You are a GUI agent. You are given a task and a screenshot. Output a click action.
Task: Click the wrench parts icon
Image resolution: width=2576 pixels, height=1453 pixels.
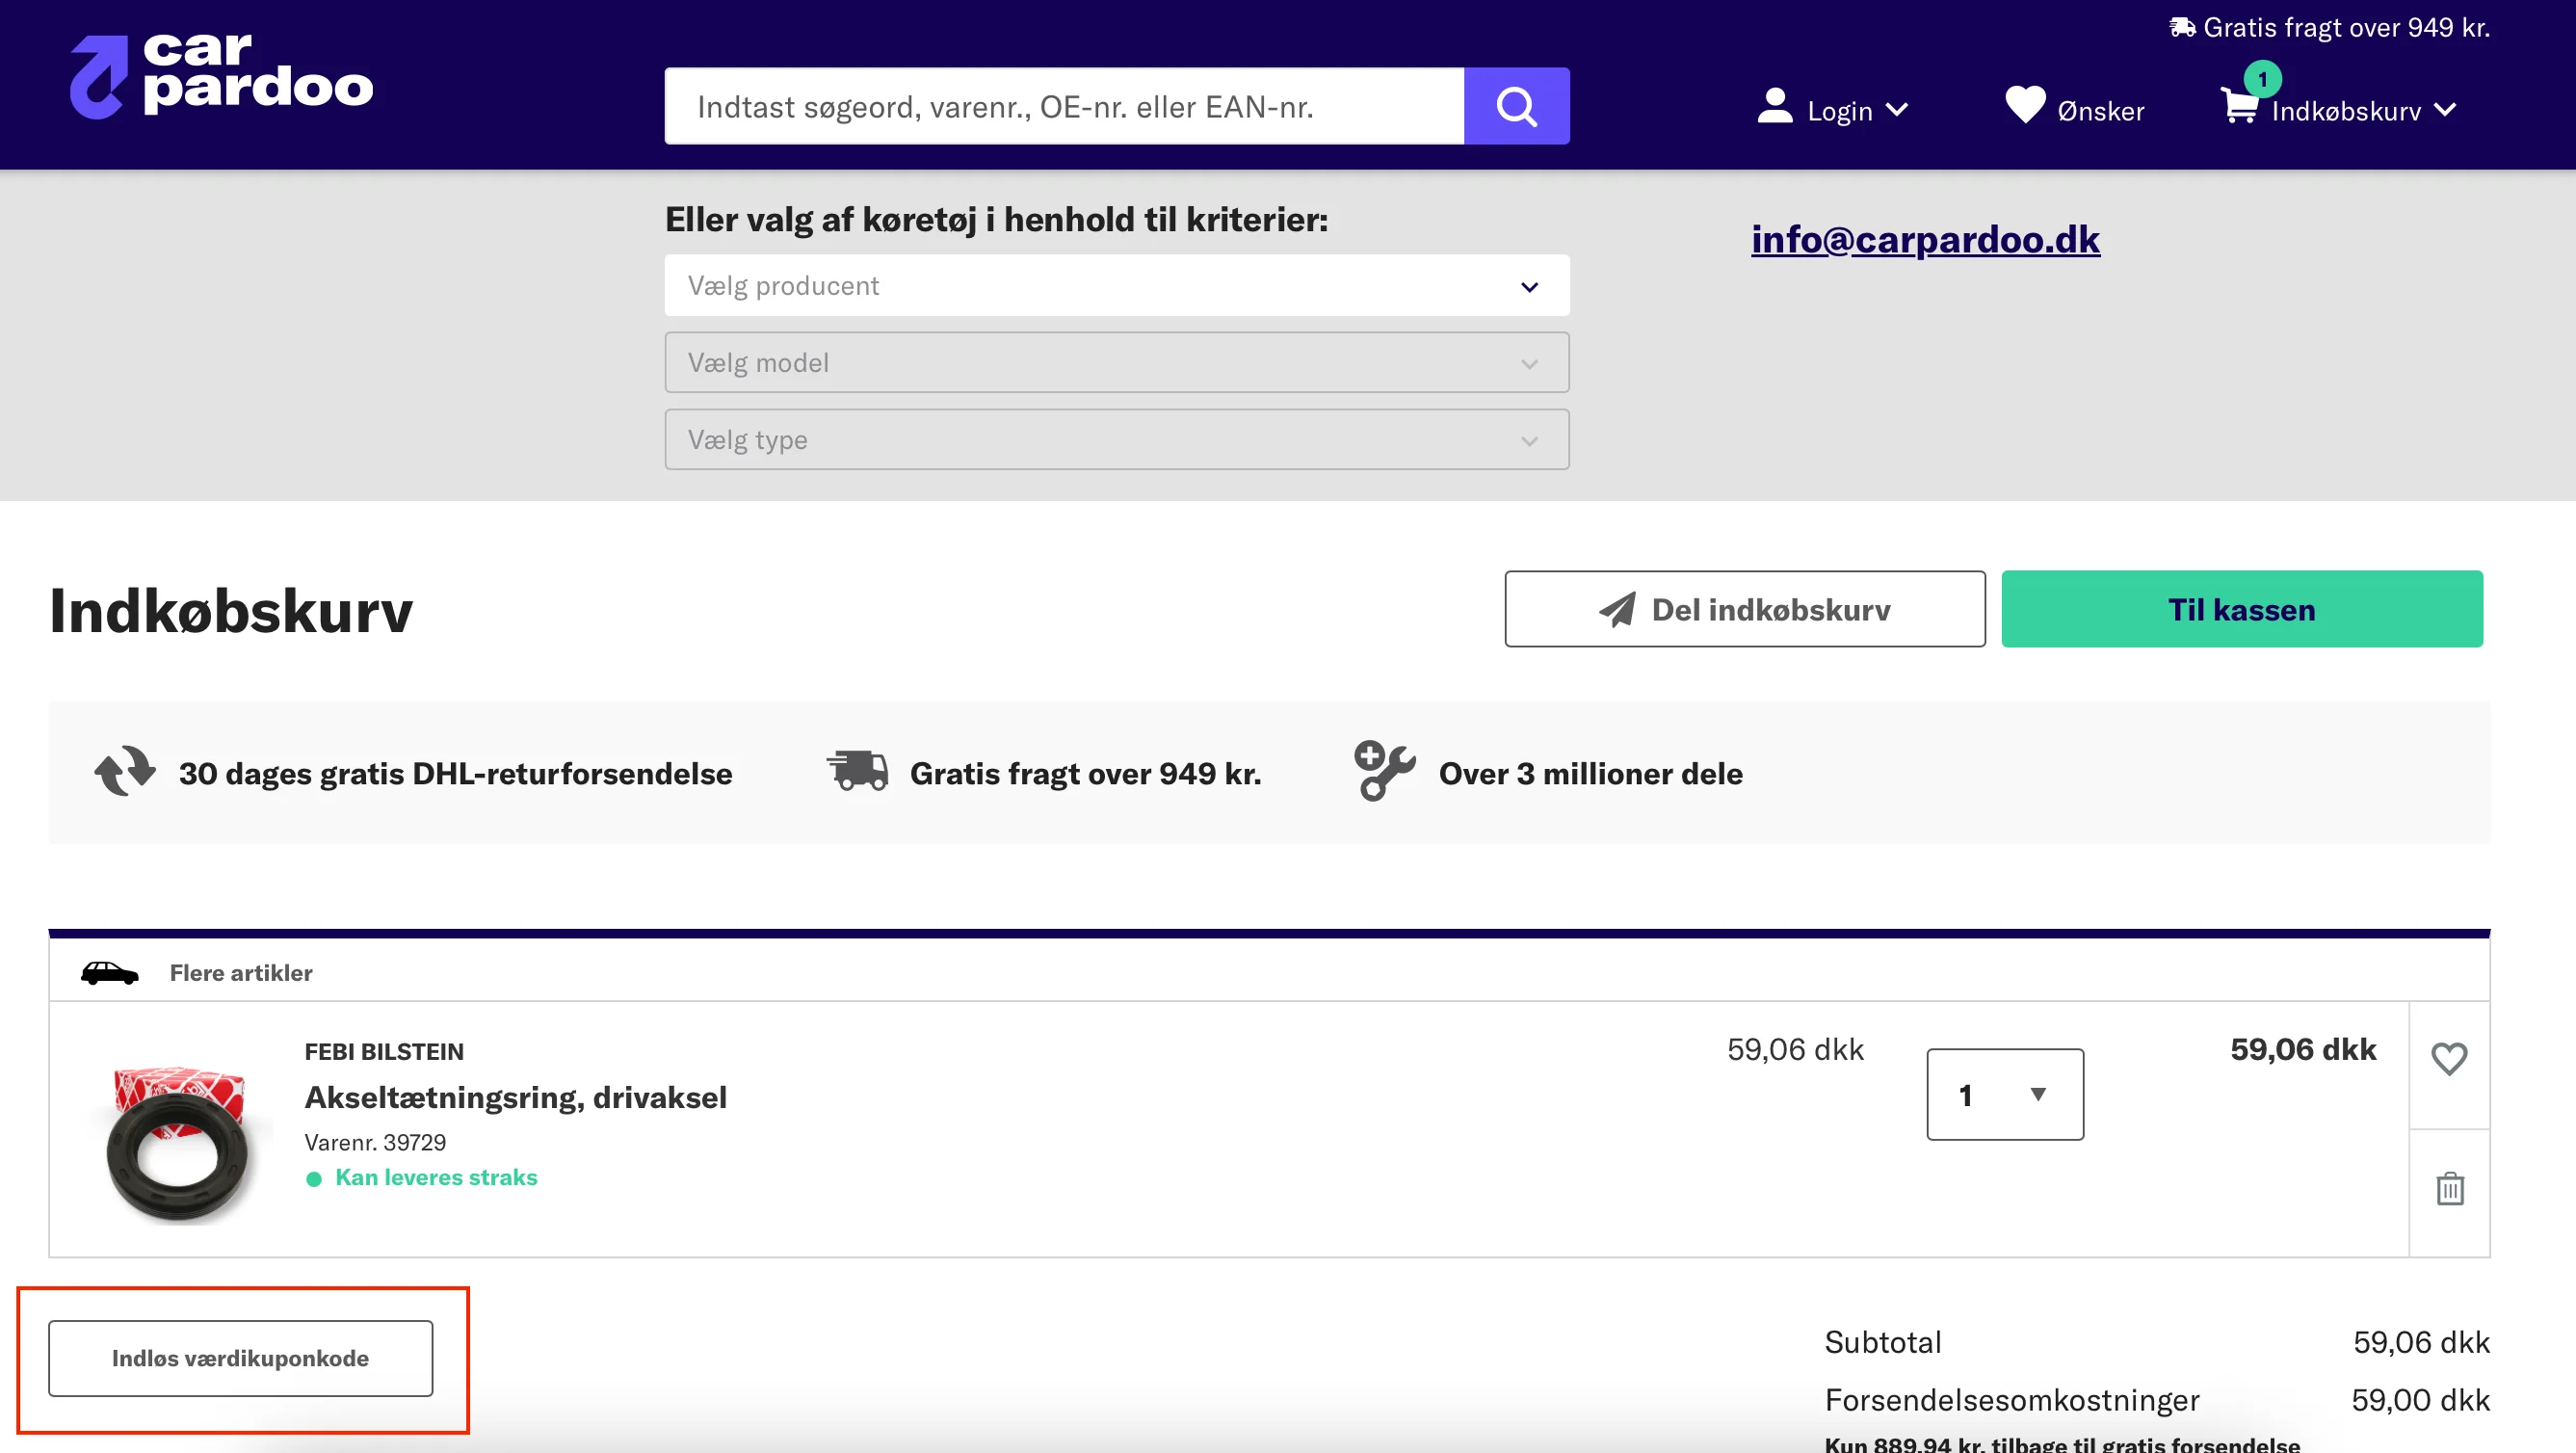[1384, 770]
